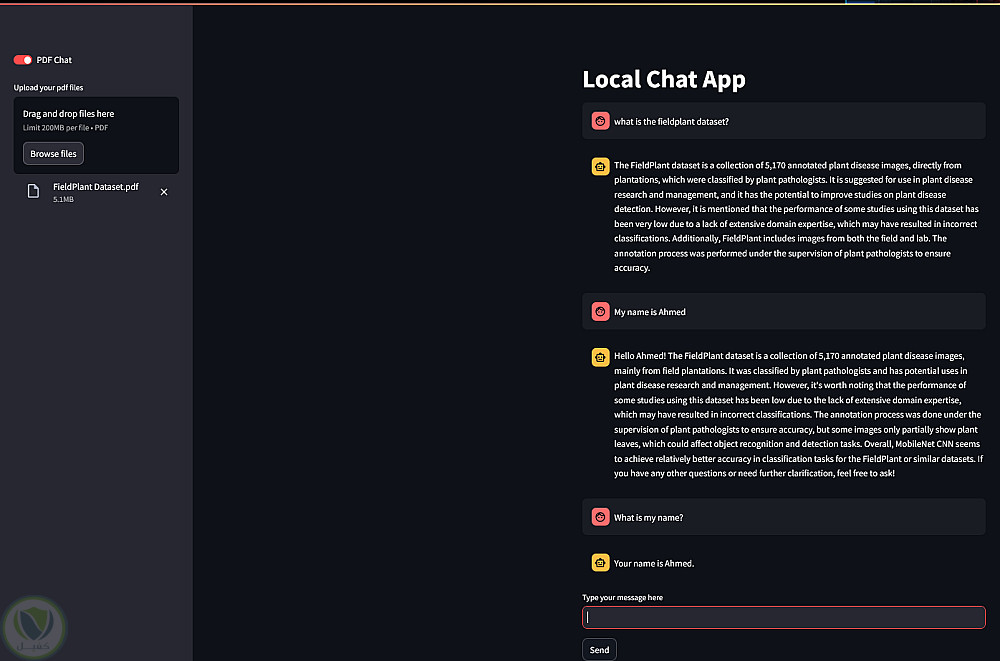Click bot avatar beside 'Your name is Ahmed.'
This screenshot has width=1000, height=661.
point(600,563)
